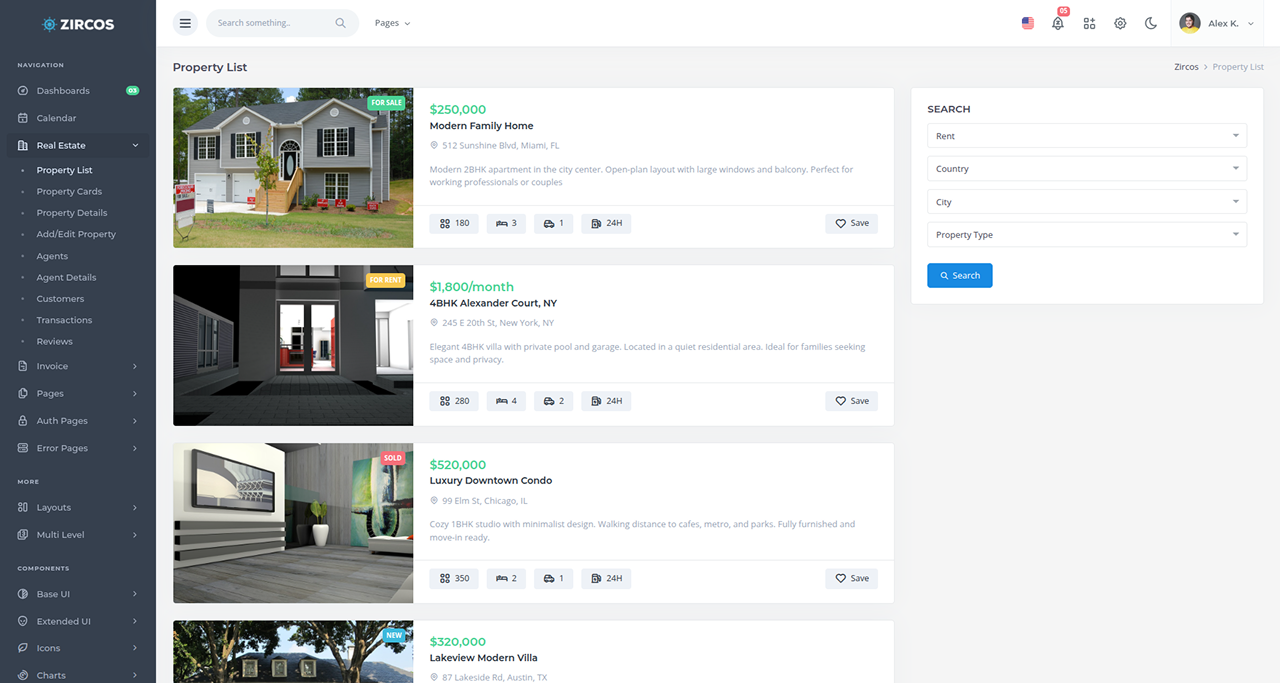This screenshot has width=1280, height=683.
Task: Click the Base UI sidebar icon
Action: pyautogui.click(x=23, y=594)
